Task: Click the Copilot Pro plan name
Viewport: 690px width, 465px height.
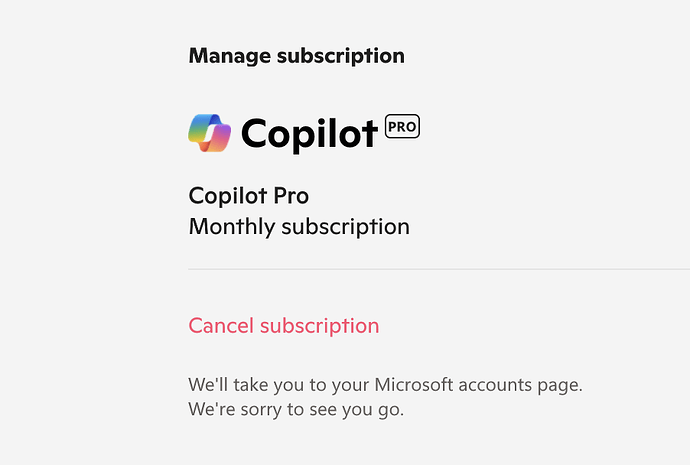Action: click(249, 196)
